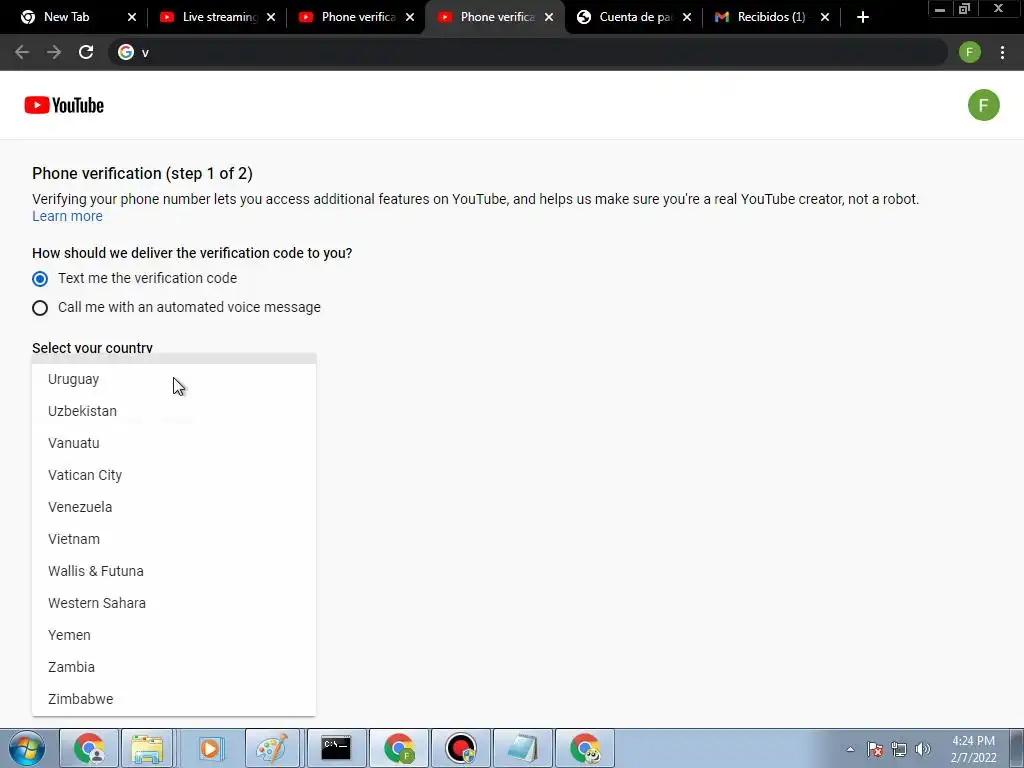Open Chrome three-dot menu
The image size is (1024, 768).
pyautogui.click(x=1002, y=52)
